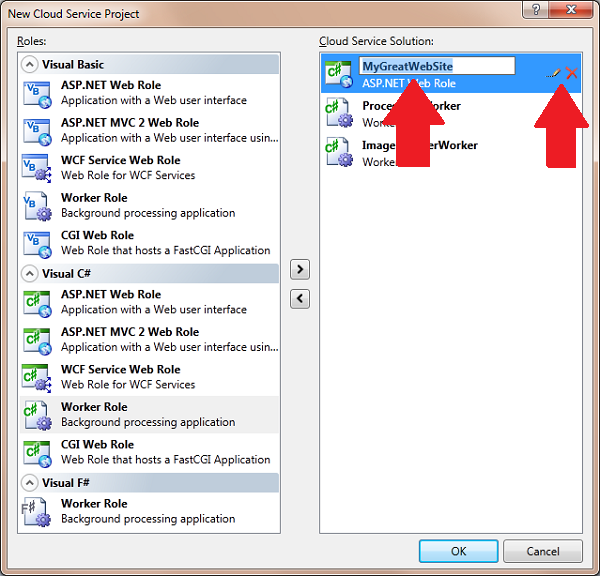The height and width of the screenshot is (576, 600).
Task: Select the Visual Basic Worker Role icon
Action: pyautogui.click(x=36, y=205)
